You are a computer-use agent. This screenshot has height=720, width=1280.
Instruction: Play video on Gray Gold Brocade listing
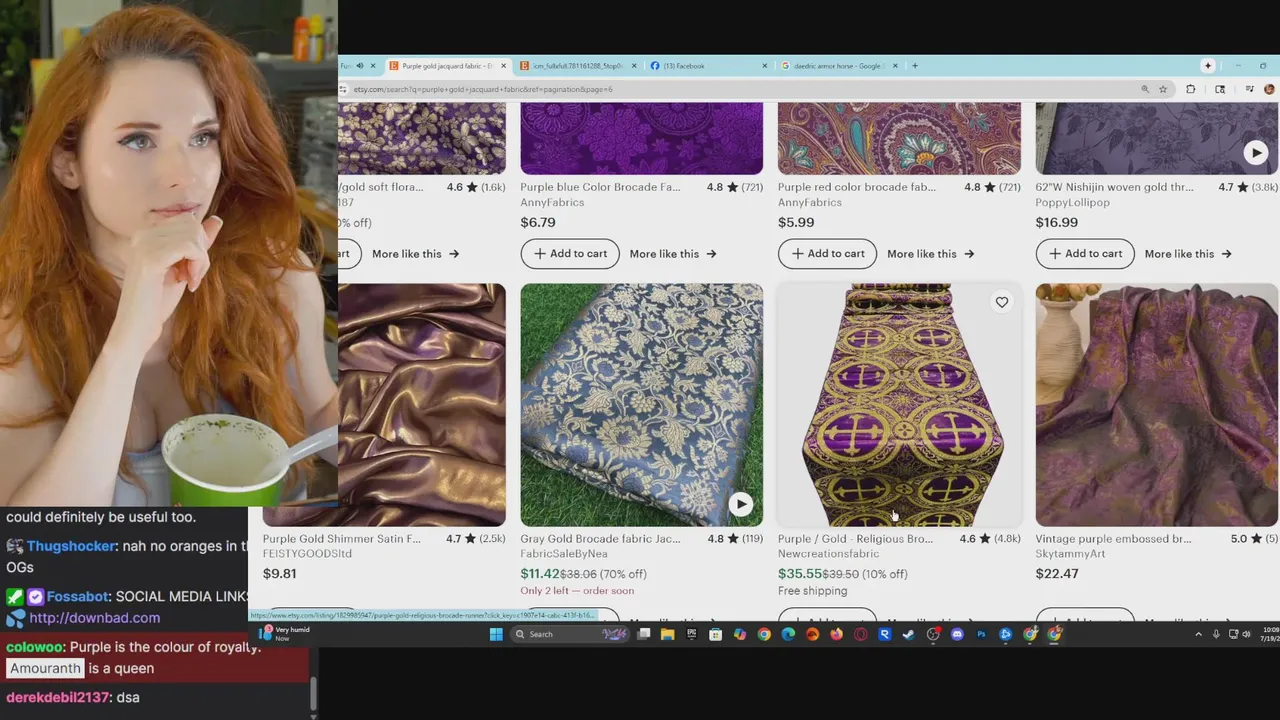(x=740, y=505)
